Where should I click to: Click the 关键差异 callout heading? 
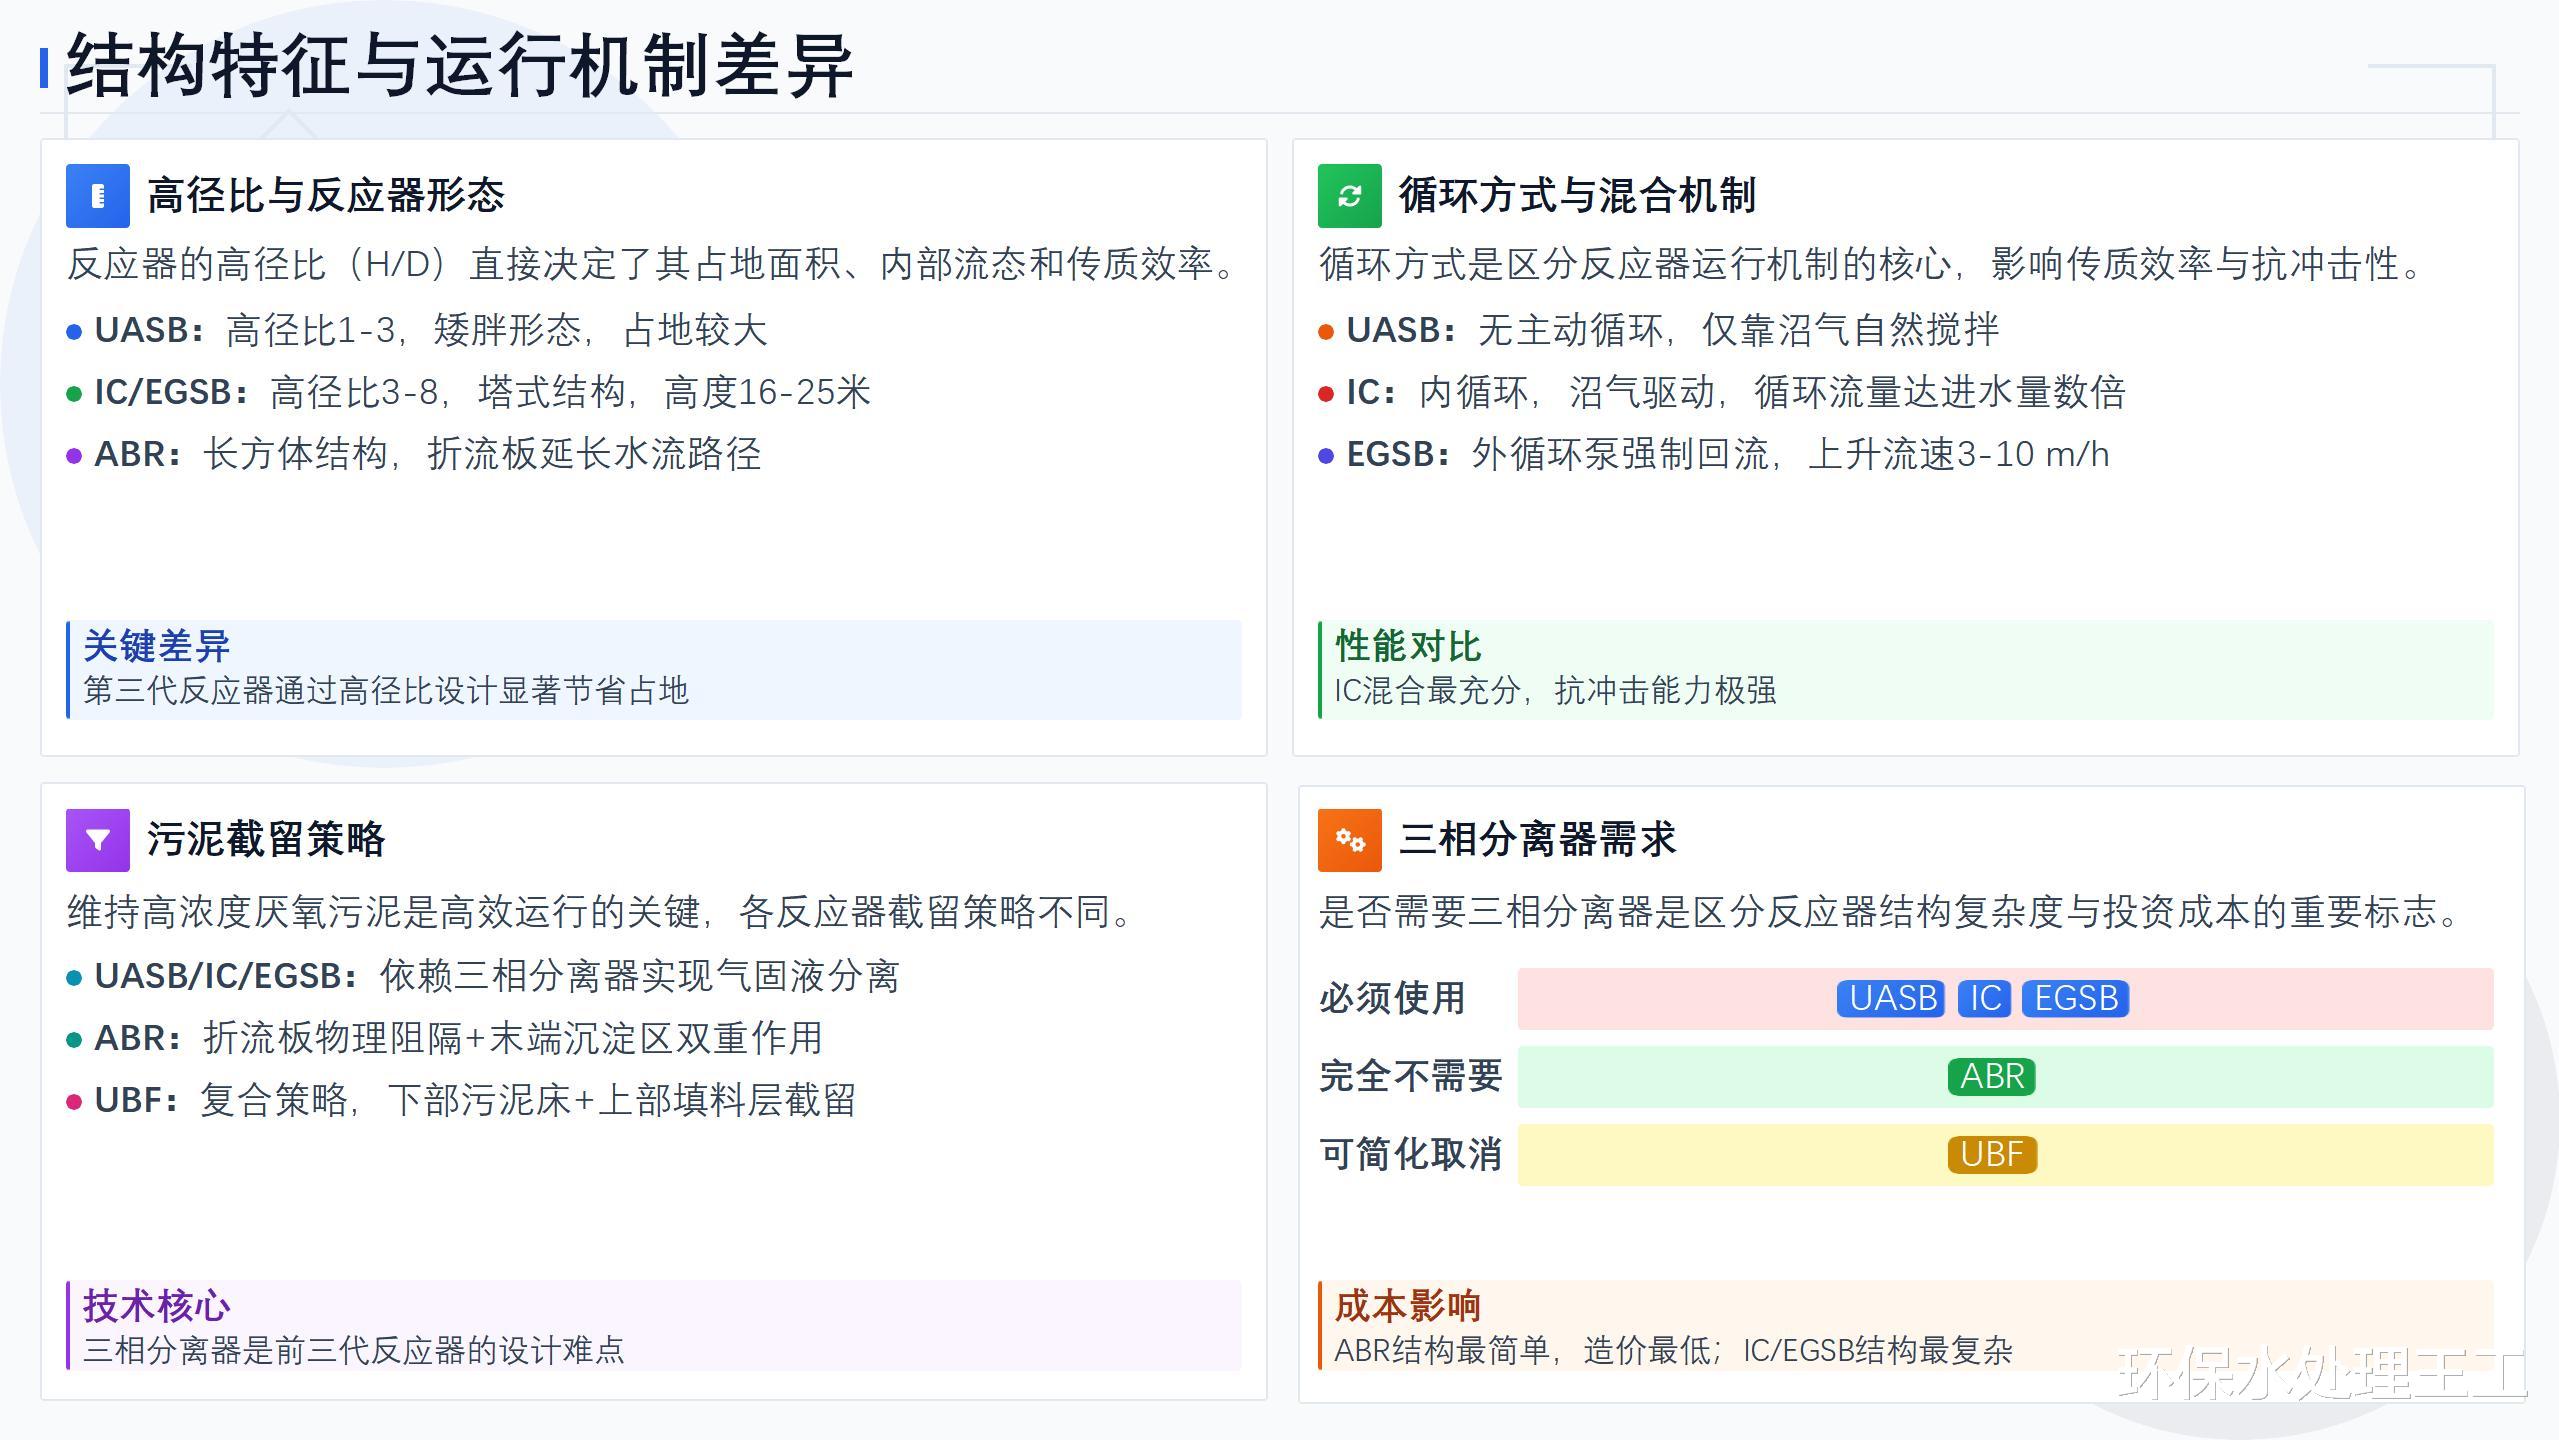[157, 646]
